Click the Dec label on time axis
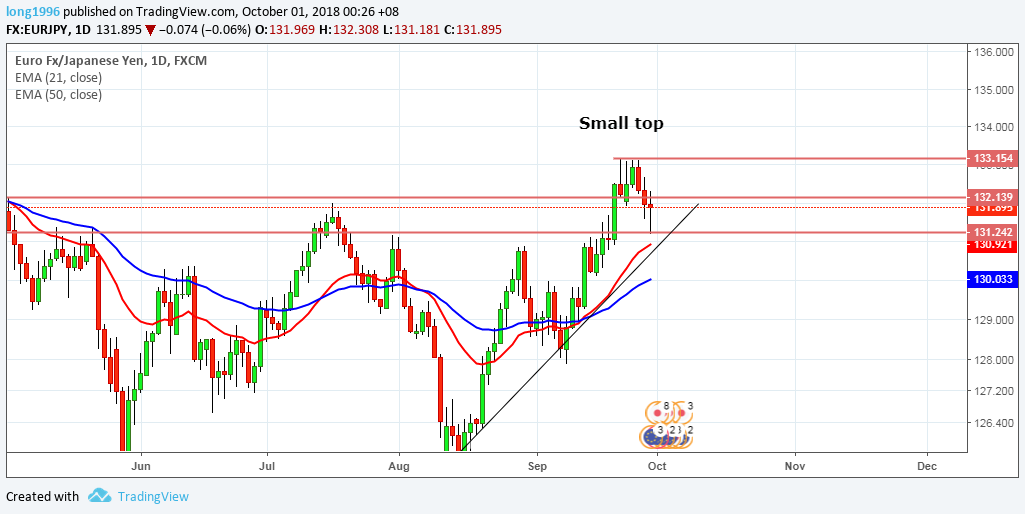 coord(927,466)
